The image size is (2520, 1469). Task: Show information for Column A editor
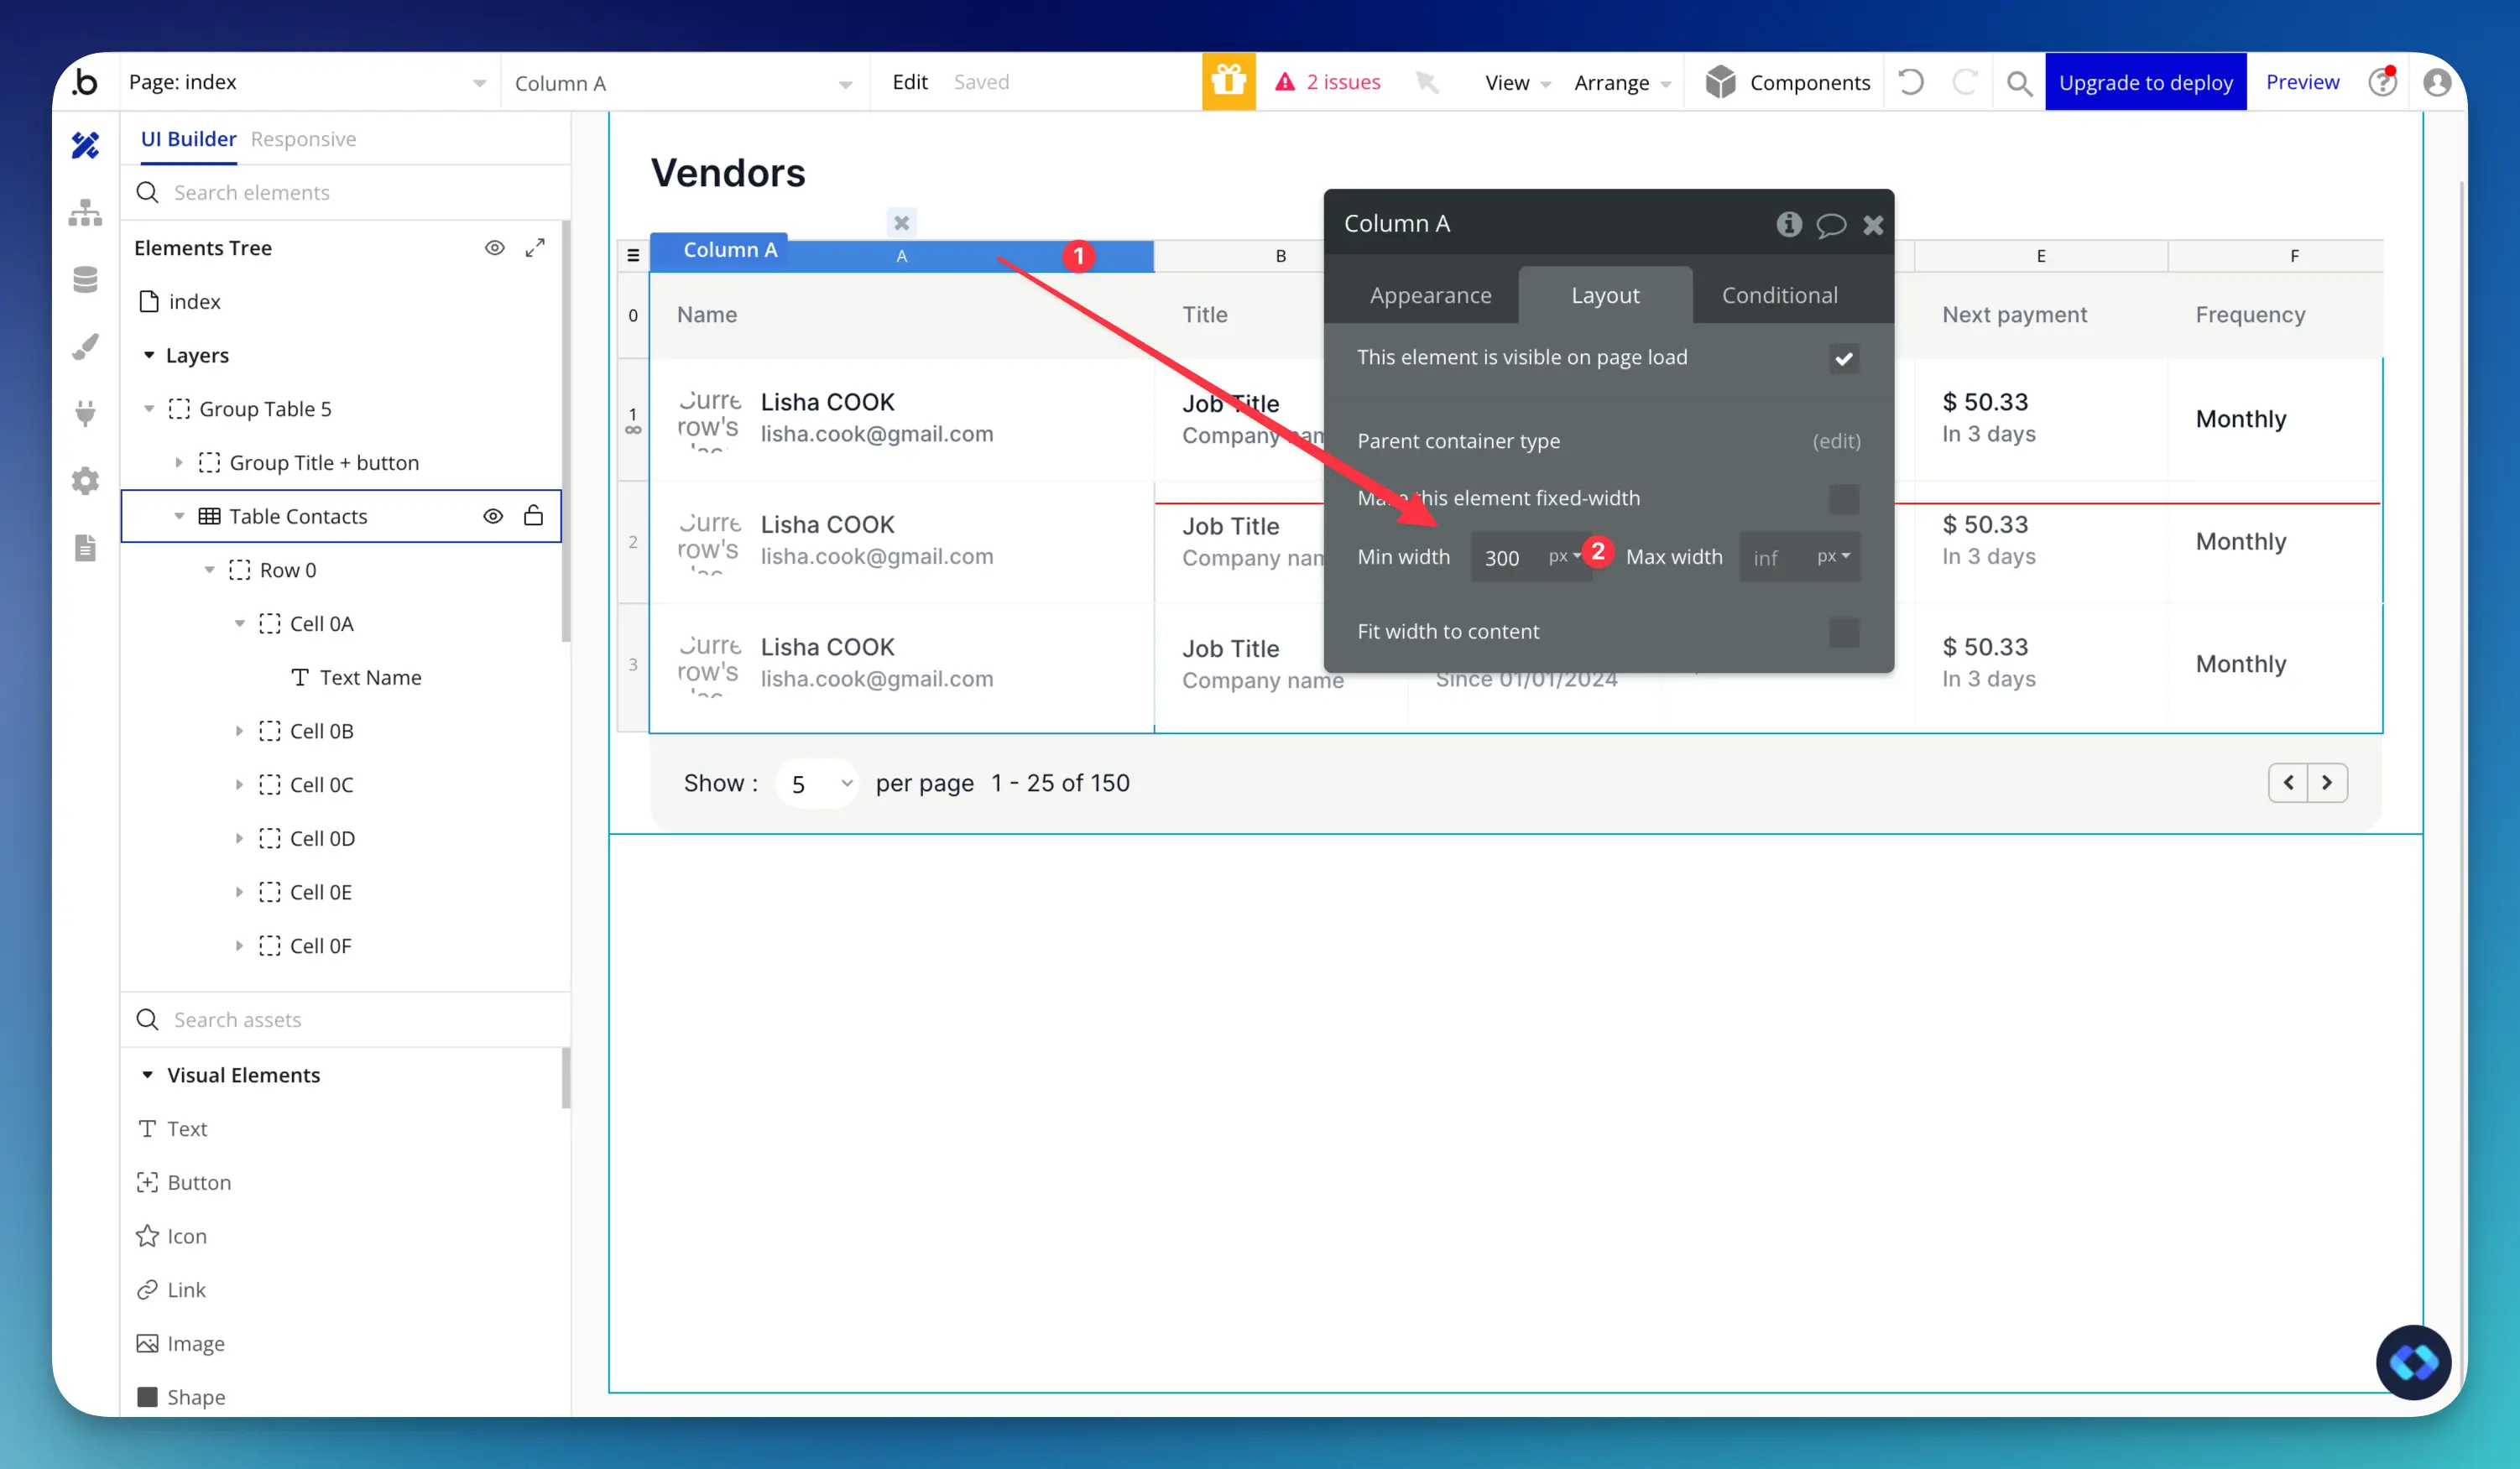tap(1789, 224)
